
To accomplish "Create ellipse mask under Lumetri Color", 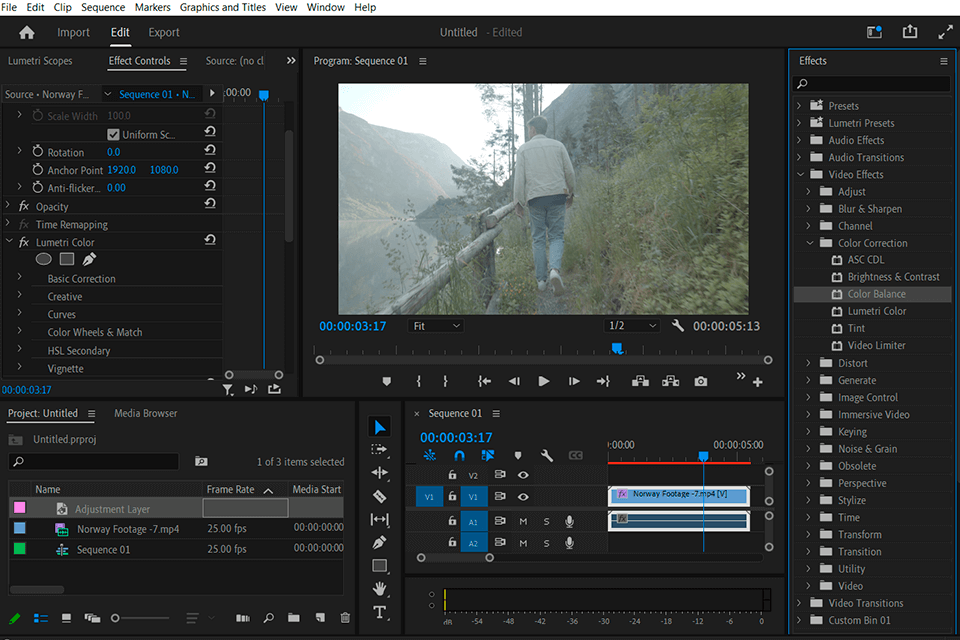I will [x=43, y=259].
